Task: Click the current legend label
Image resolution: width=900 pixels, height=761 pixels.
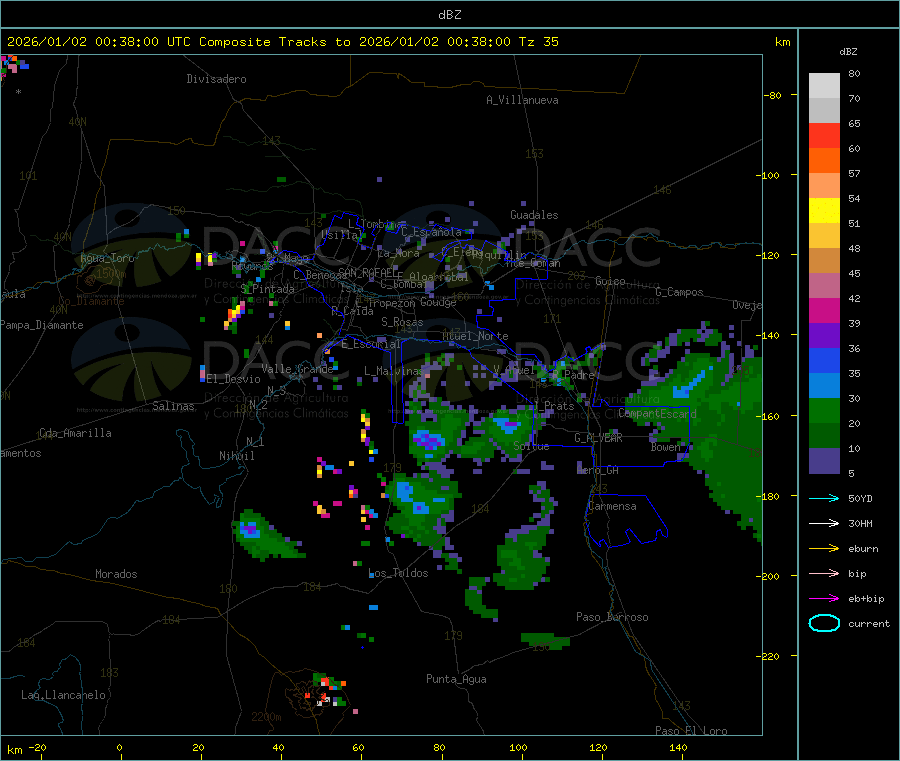Action: pyautogui.click(x=869, y=624)
